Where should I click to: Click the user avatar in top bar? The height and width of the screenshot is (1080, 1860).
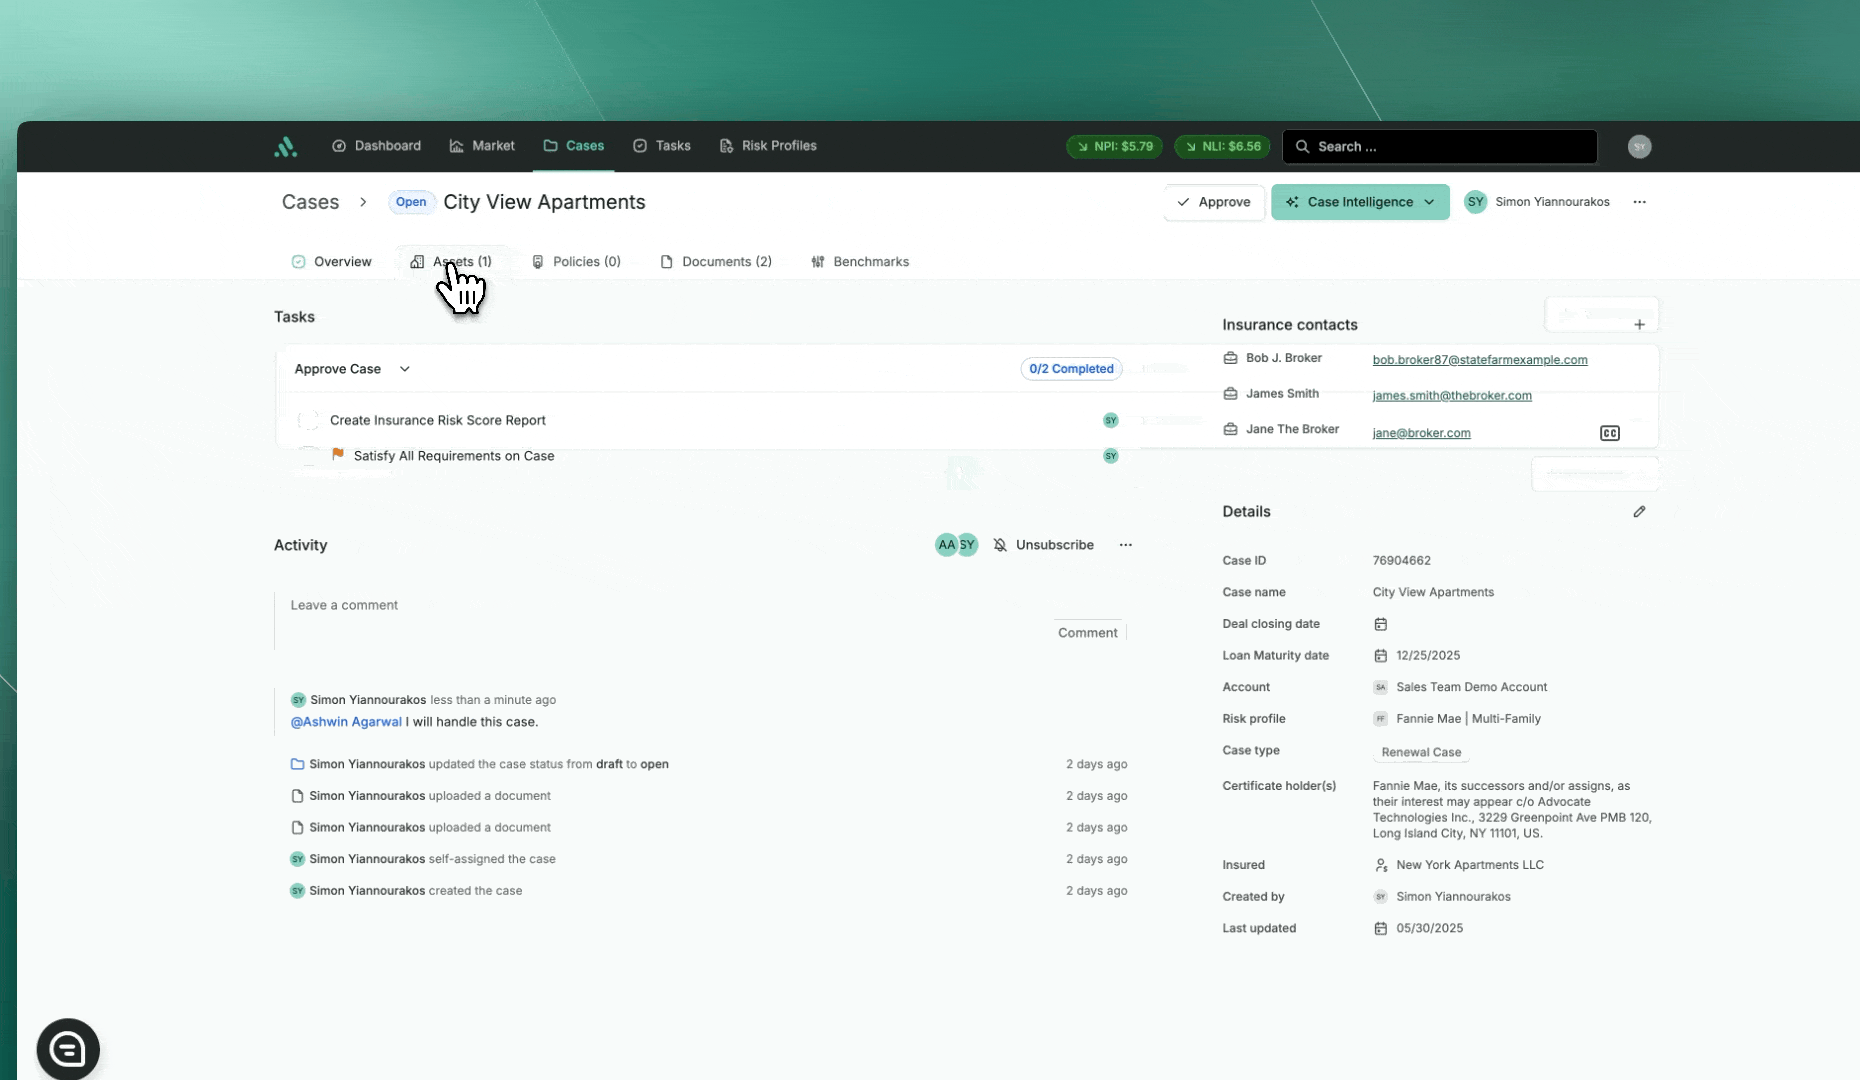click(1638, 147)
